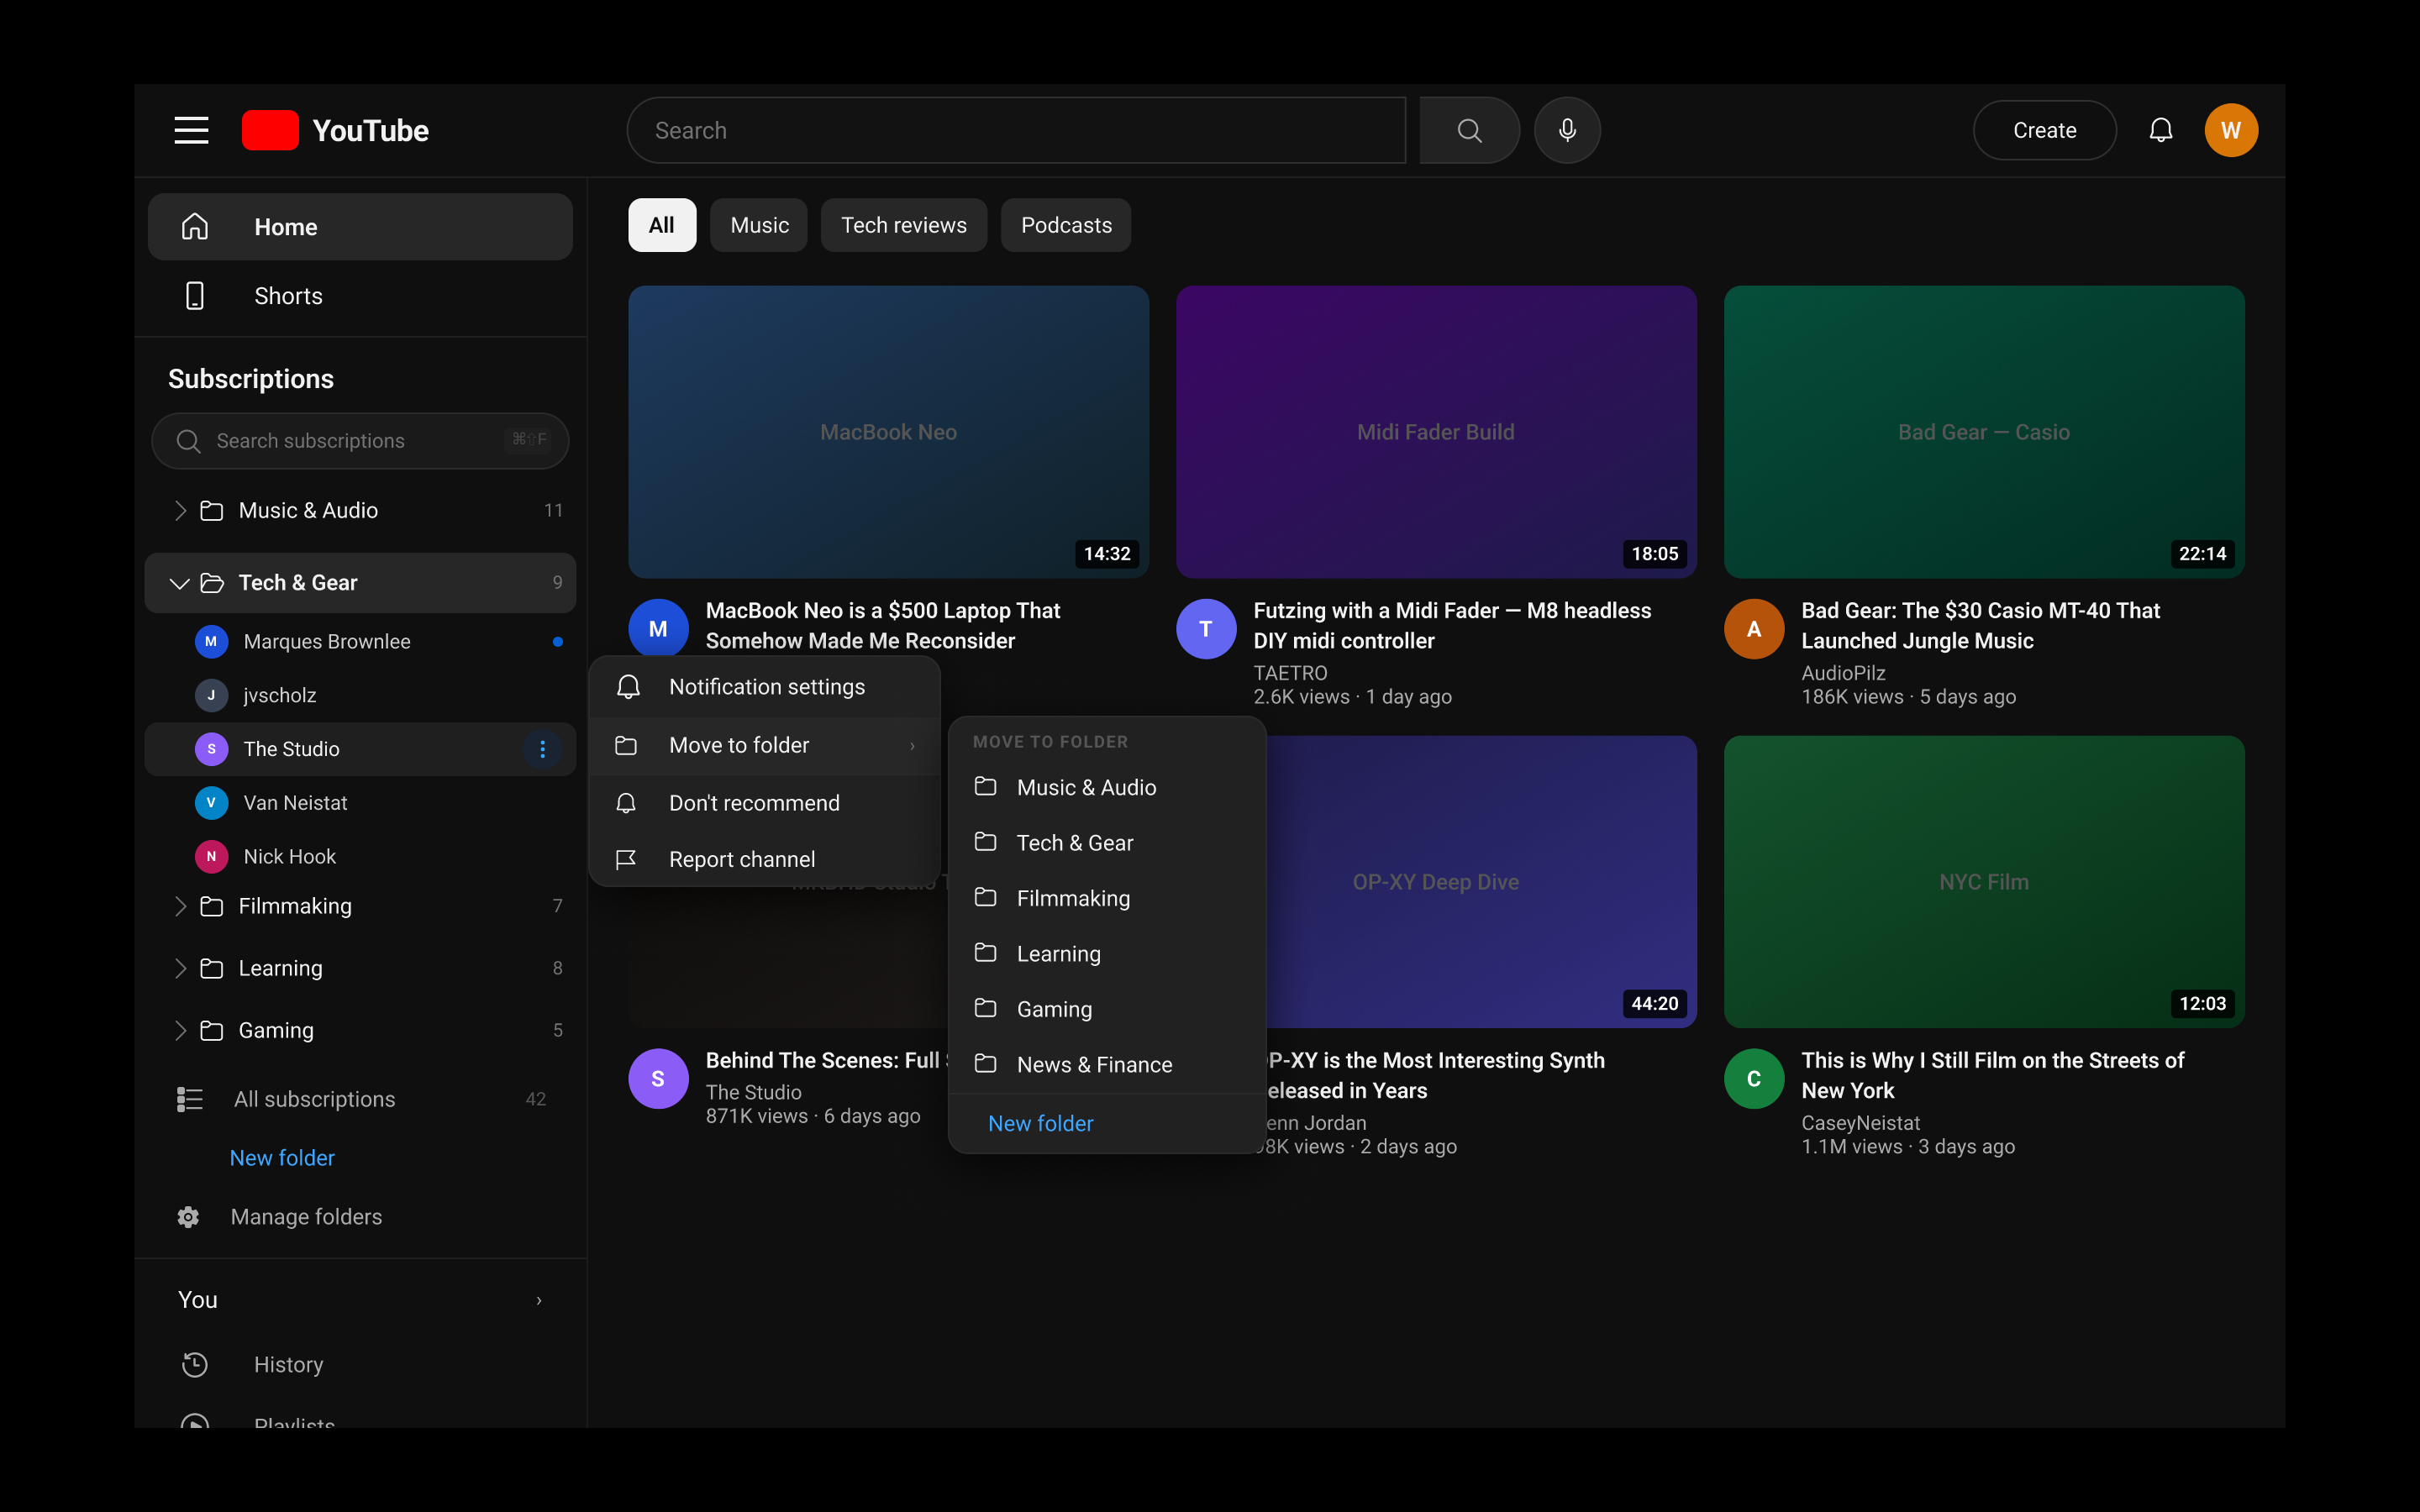Open the OP-XY Deep Dive thumbnail
This screenshot has width=2420, height=1512.
pyautogui.click(x=1481, y=882)
